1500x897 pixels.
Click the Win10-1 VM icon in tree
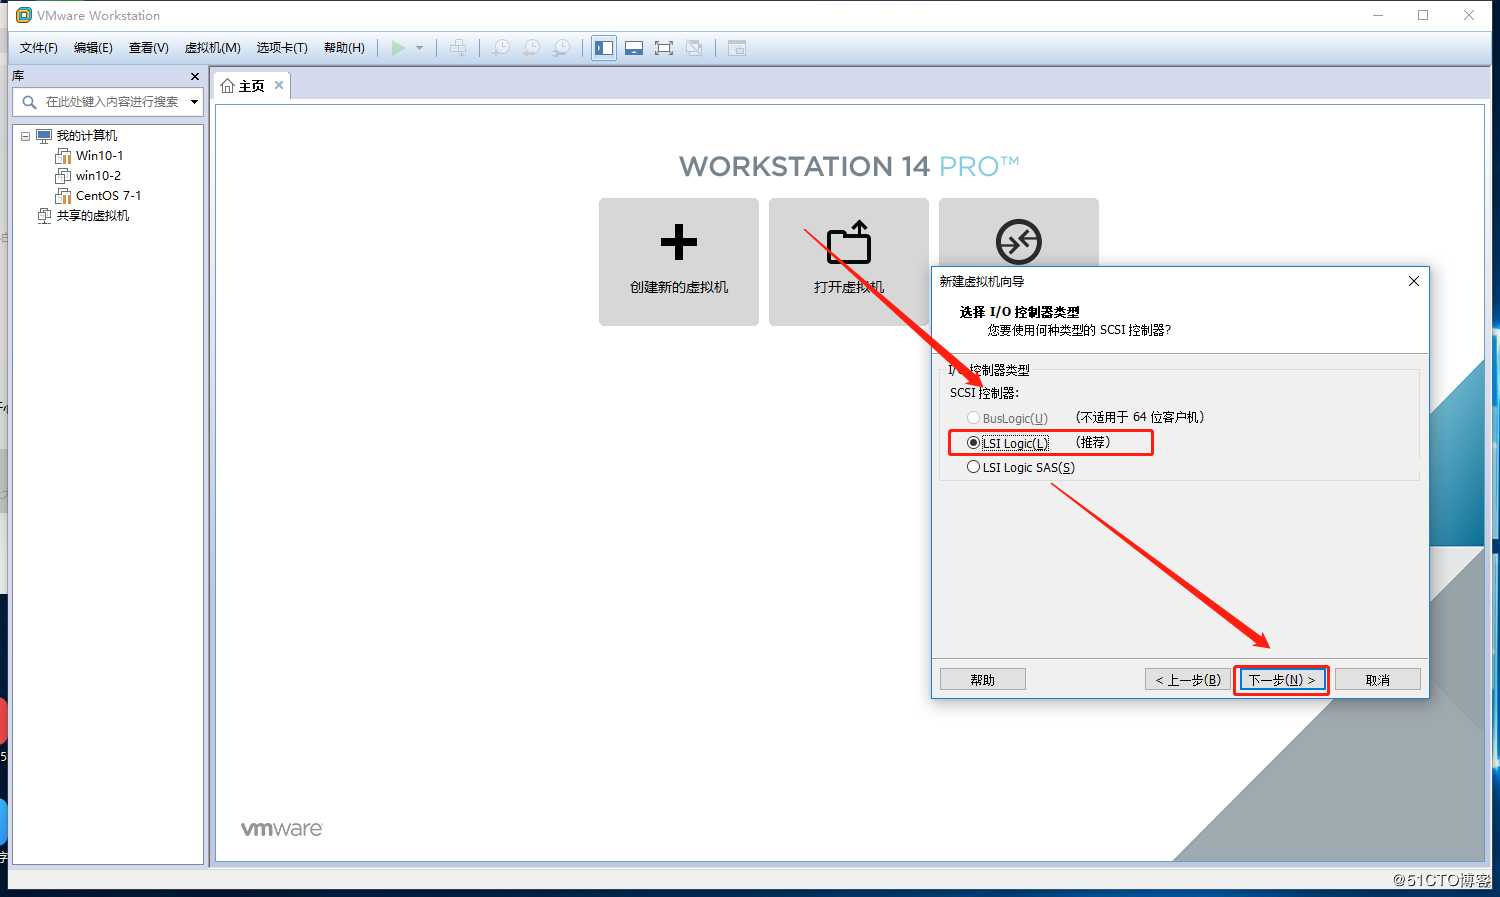click(x=63, y=156)
